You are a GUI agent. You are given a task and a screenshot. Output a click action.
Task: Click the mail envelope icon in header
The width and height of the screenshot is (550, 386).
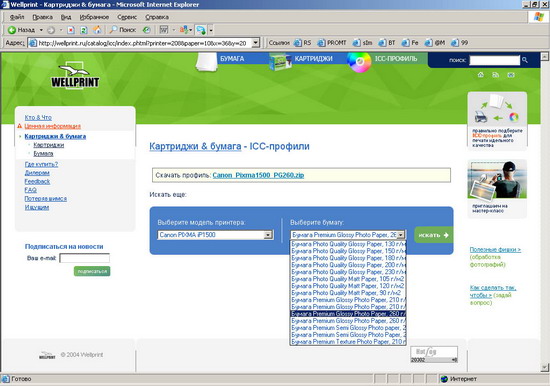(x=511, y=75)
